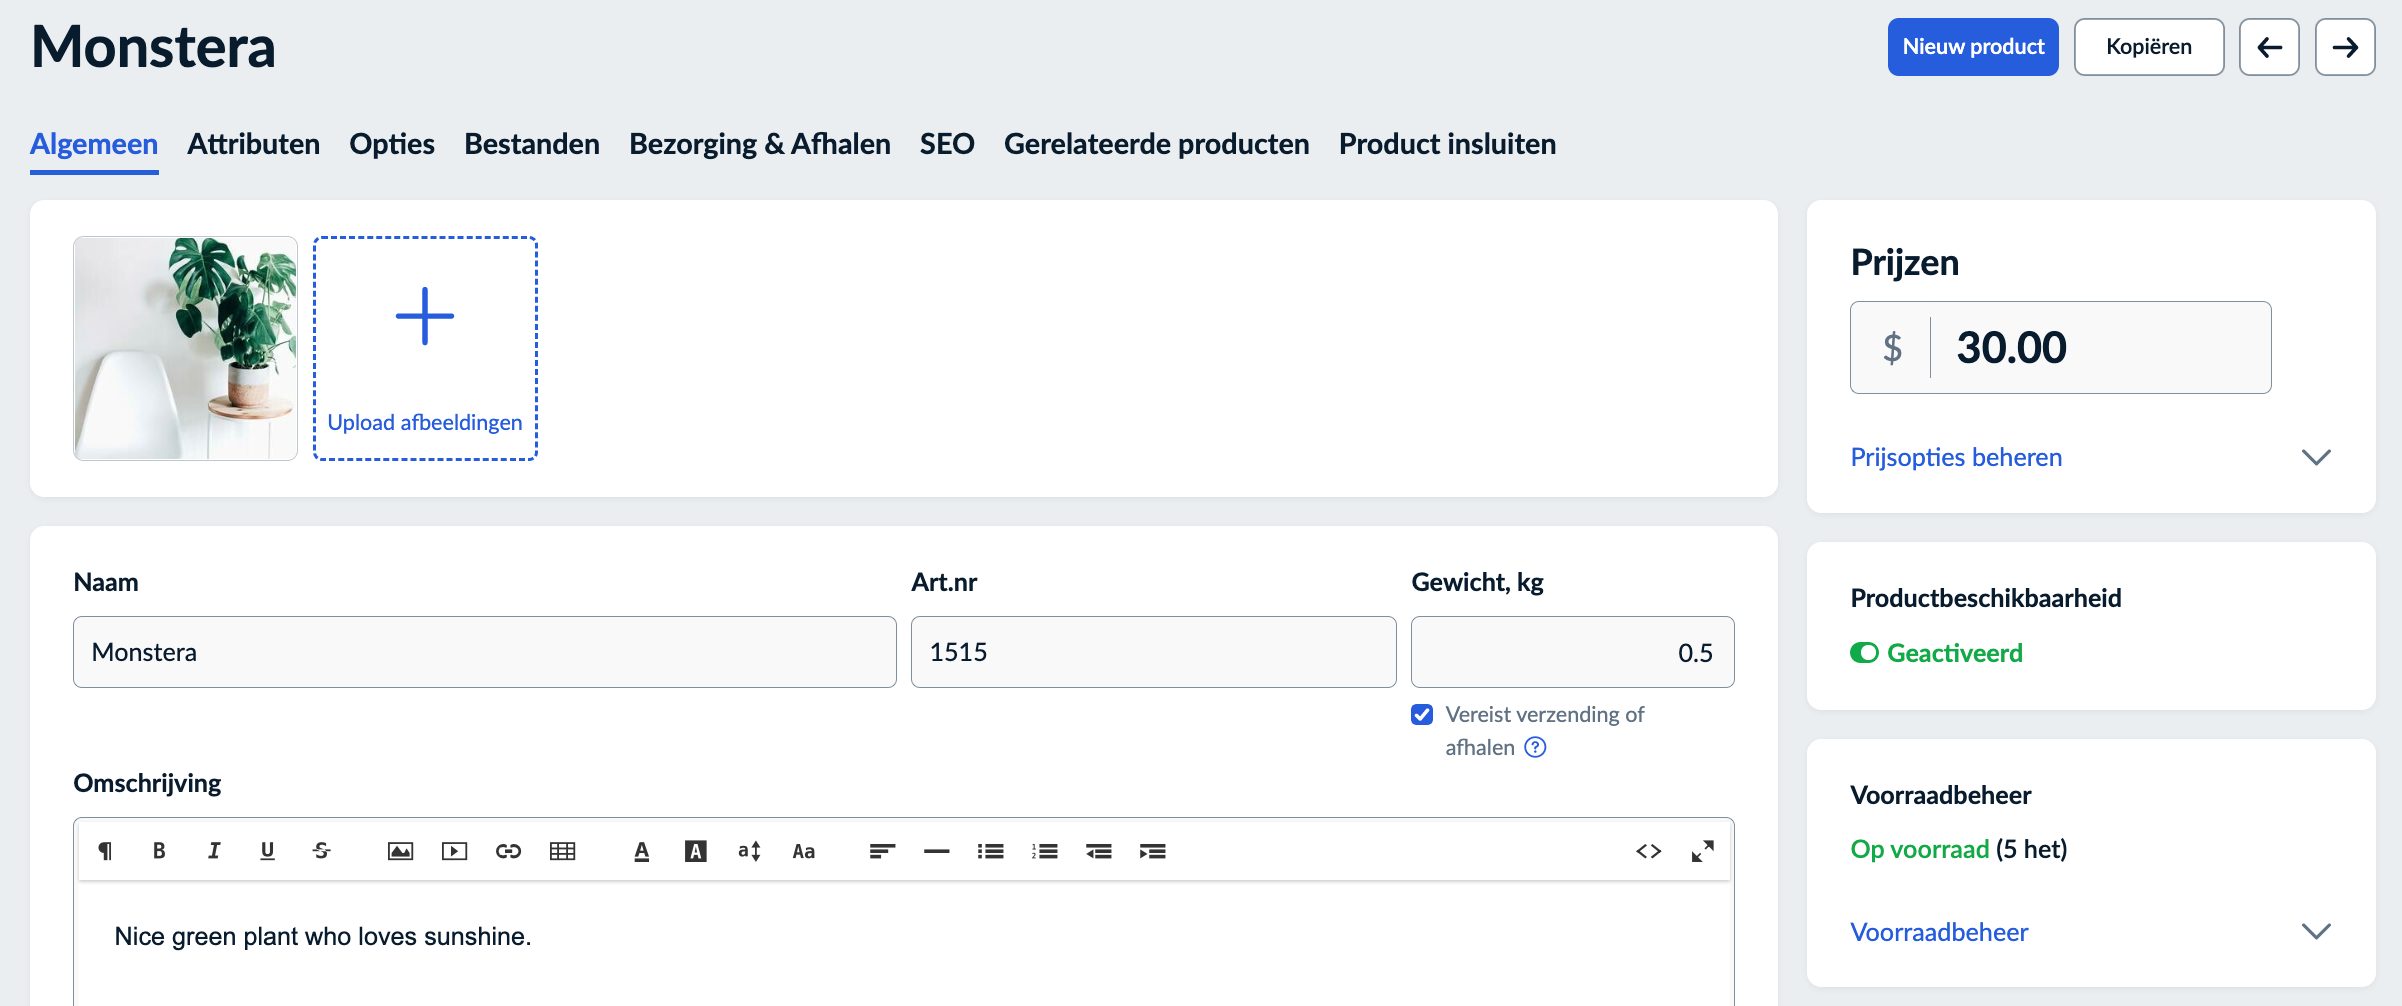Increase indent in description editor
Viewport: 2402px width, 1006px height.
coord(1152,851)
